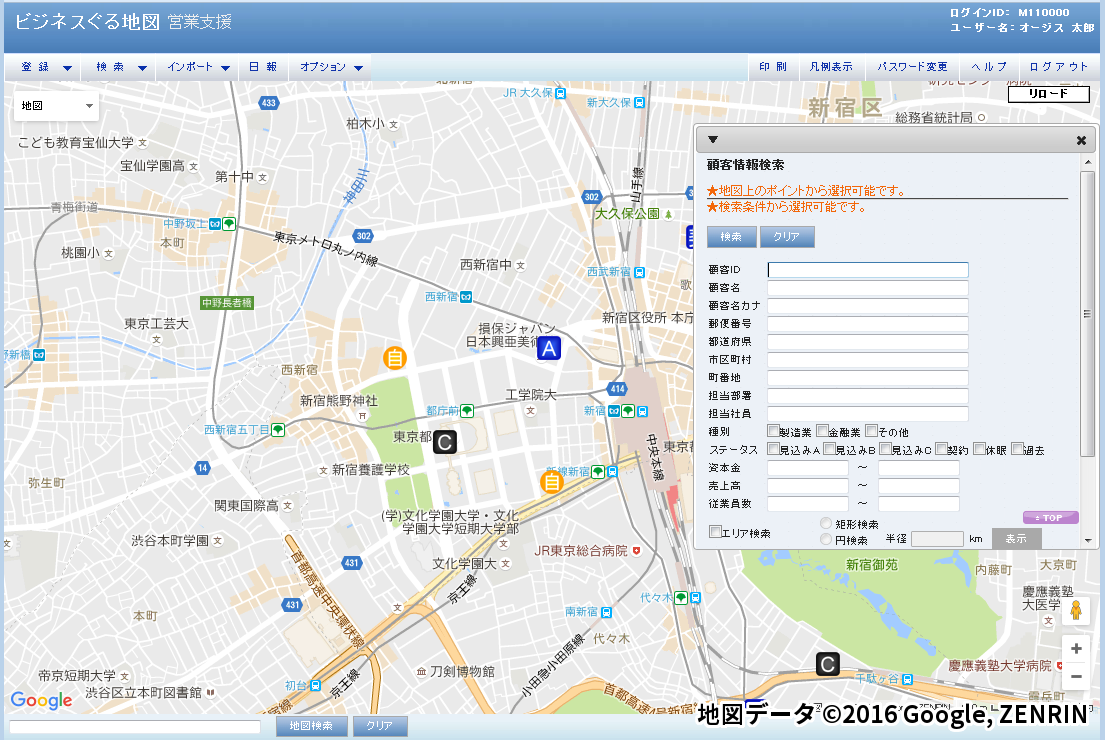Click the 西武新宿 station icon
The height and width of the screenshot is (740, 1105).
pos(639,272)
